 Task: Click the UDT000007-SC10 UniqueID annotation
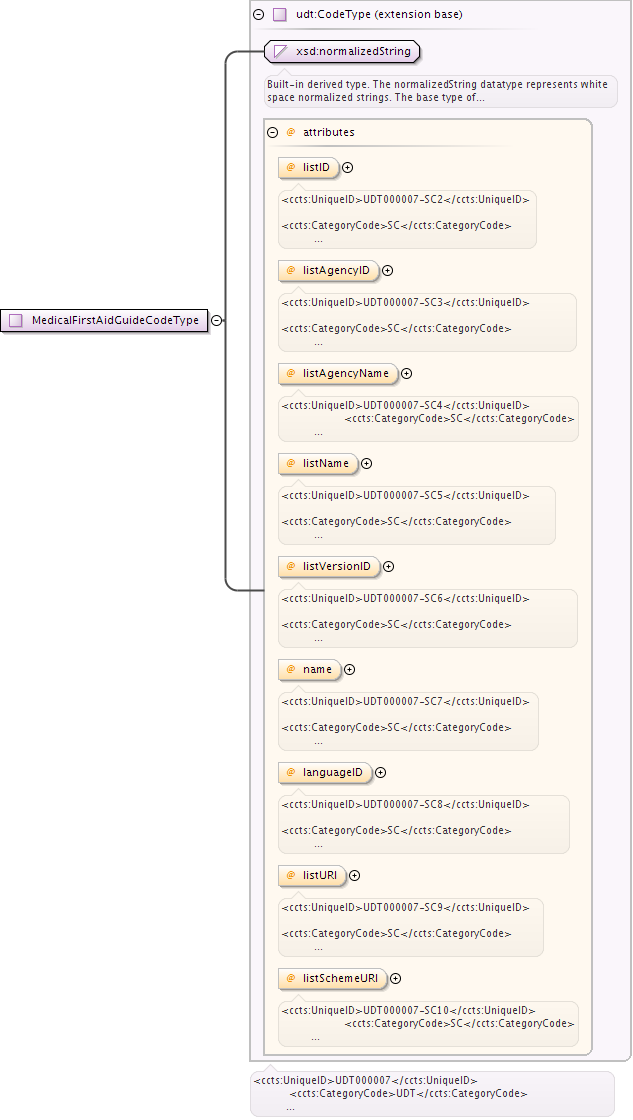tap(409, 1010)
